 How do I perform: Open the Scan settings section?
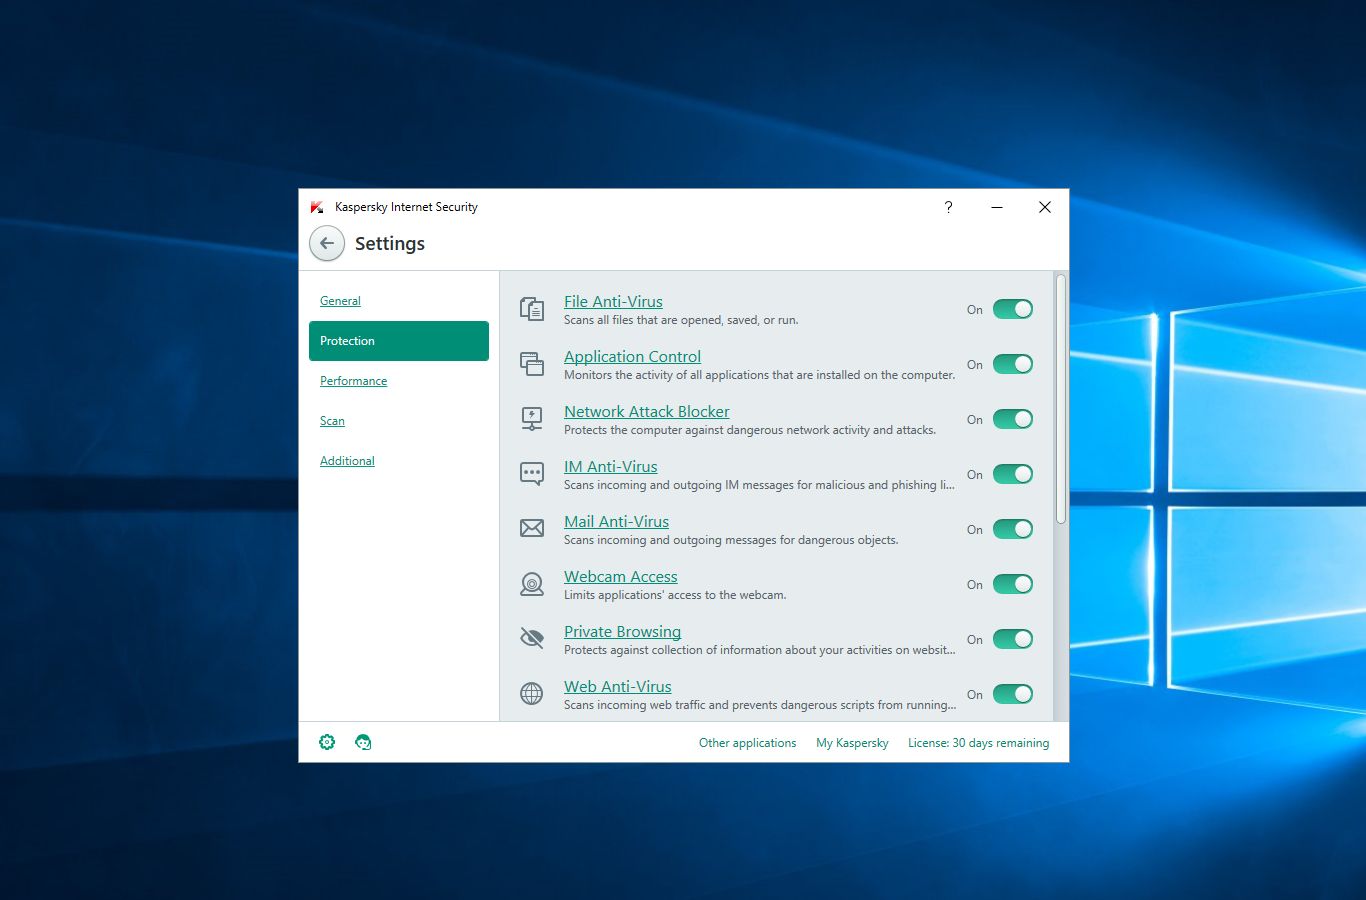point(332,421)
